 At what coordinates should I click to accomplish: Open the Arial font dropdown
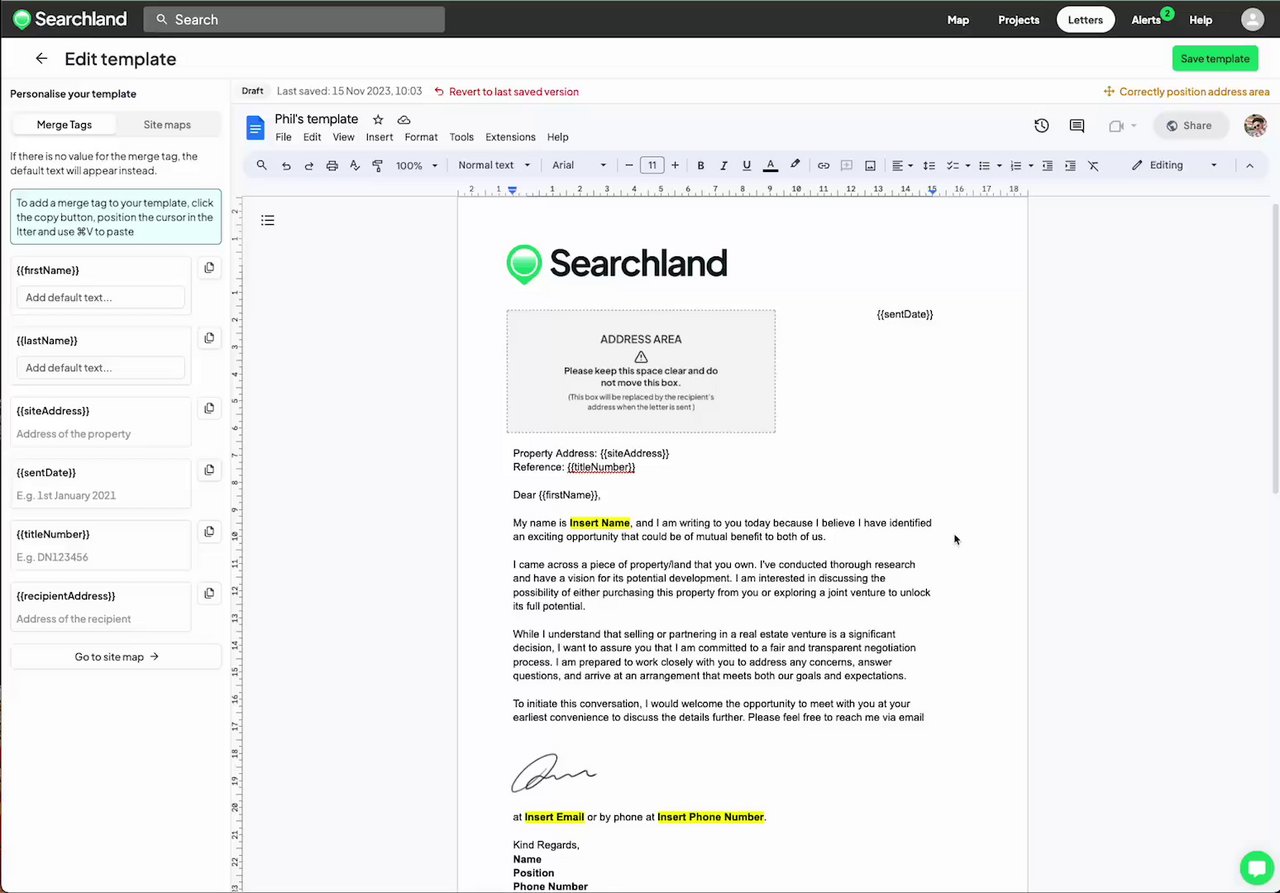pyautogui.click(x=579, y=165)
